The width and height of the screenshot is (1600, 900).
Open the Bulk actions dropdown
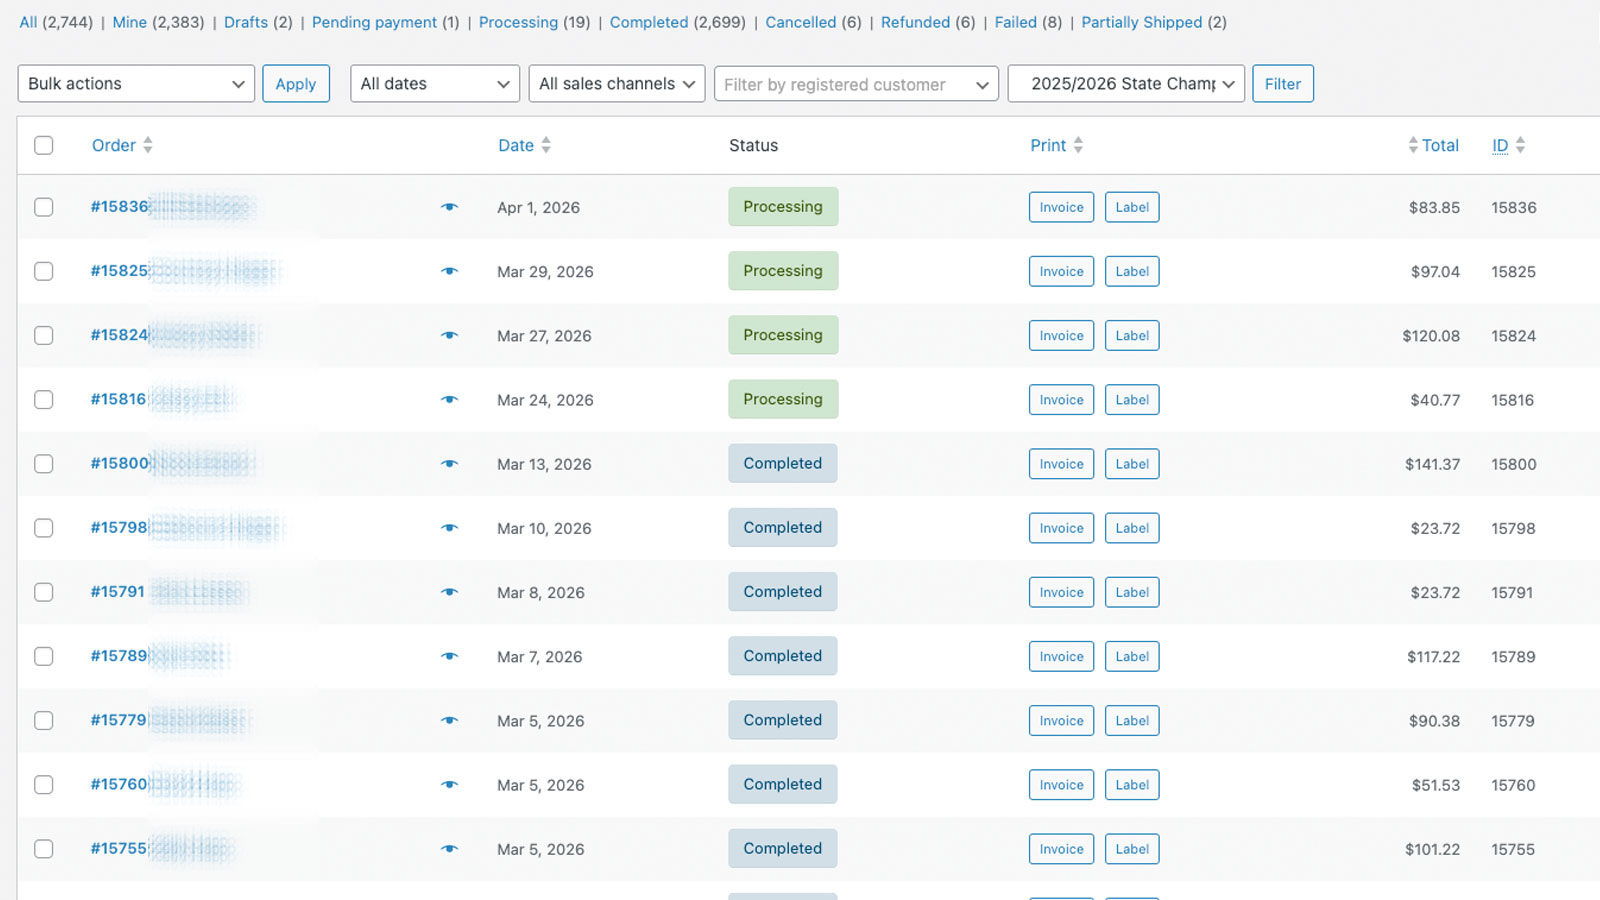point(135,83)
